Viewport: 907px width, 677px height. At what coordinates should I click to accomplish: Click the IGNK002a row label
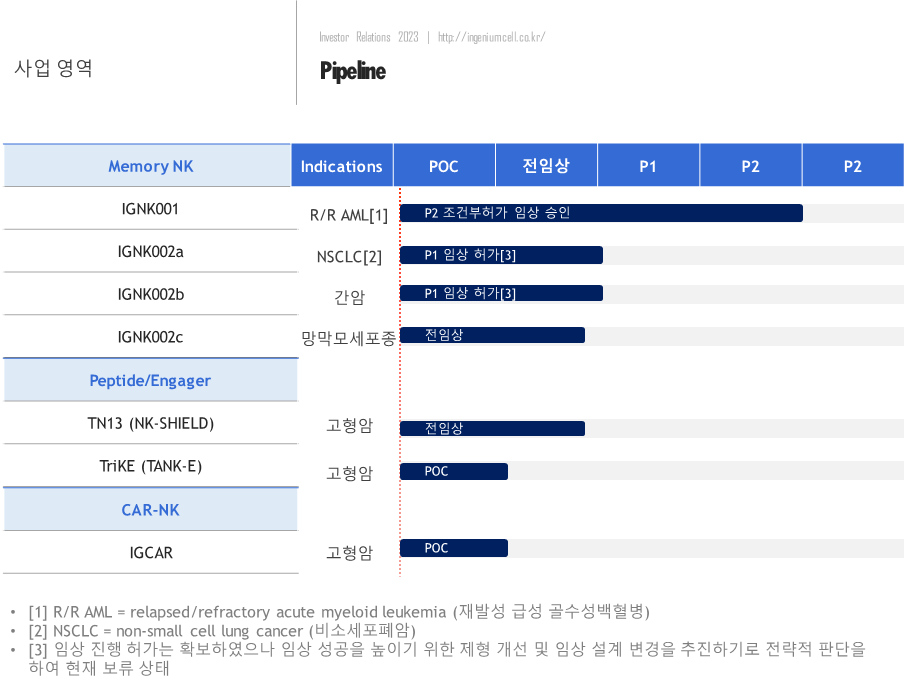click(x=150, y=252)
